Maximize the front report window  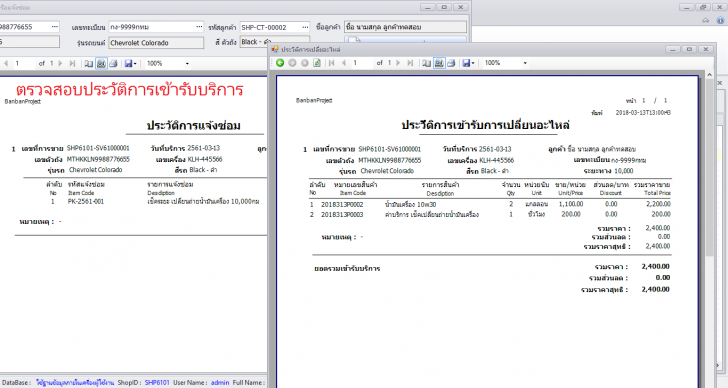pyautogui.click(x=689, y=49)
